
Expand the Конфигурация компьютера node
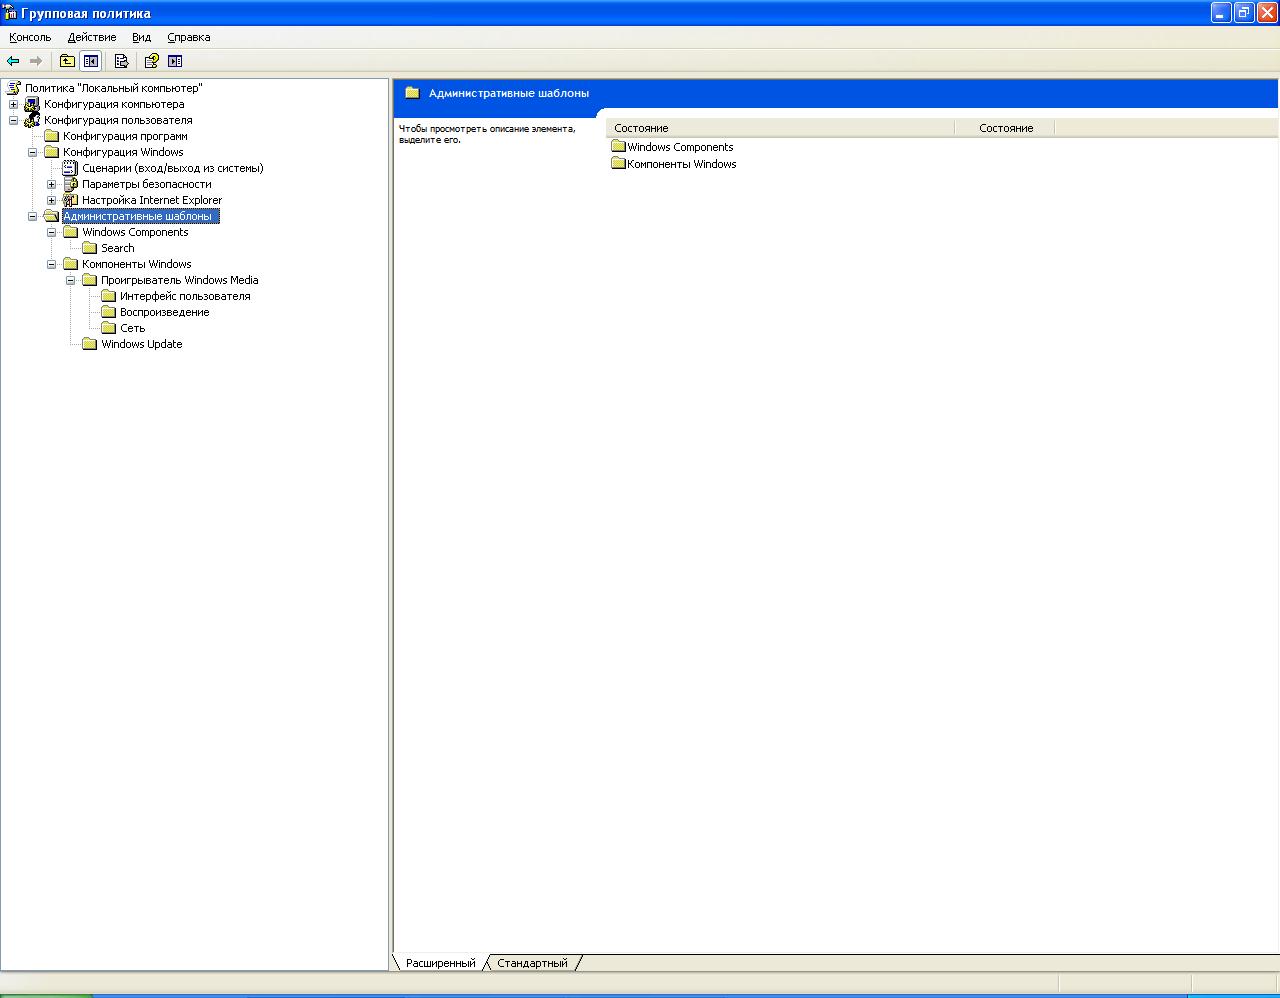(x=14, y=104)
